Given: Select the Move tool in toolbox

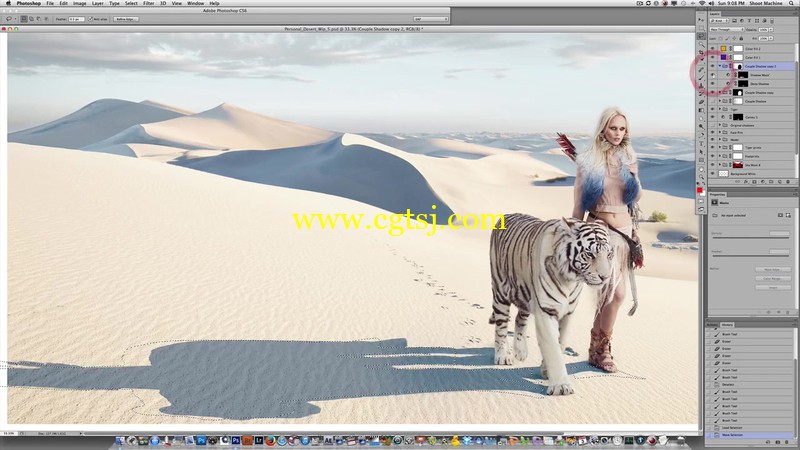Looking at the screenshot, I should click(x=702, y=19).
